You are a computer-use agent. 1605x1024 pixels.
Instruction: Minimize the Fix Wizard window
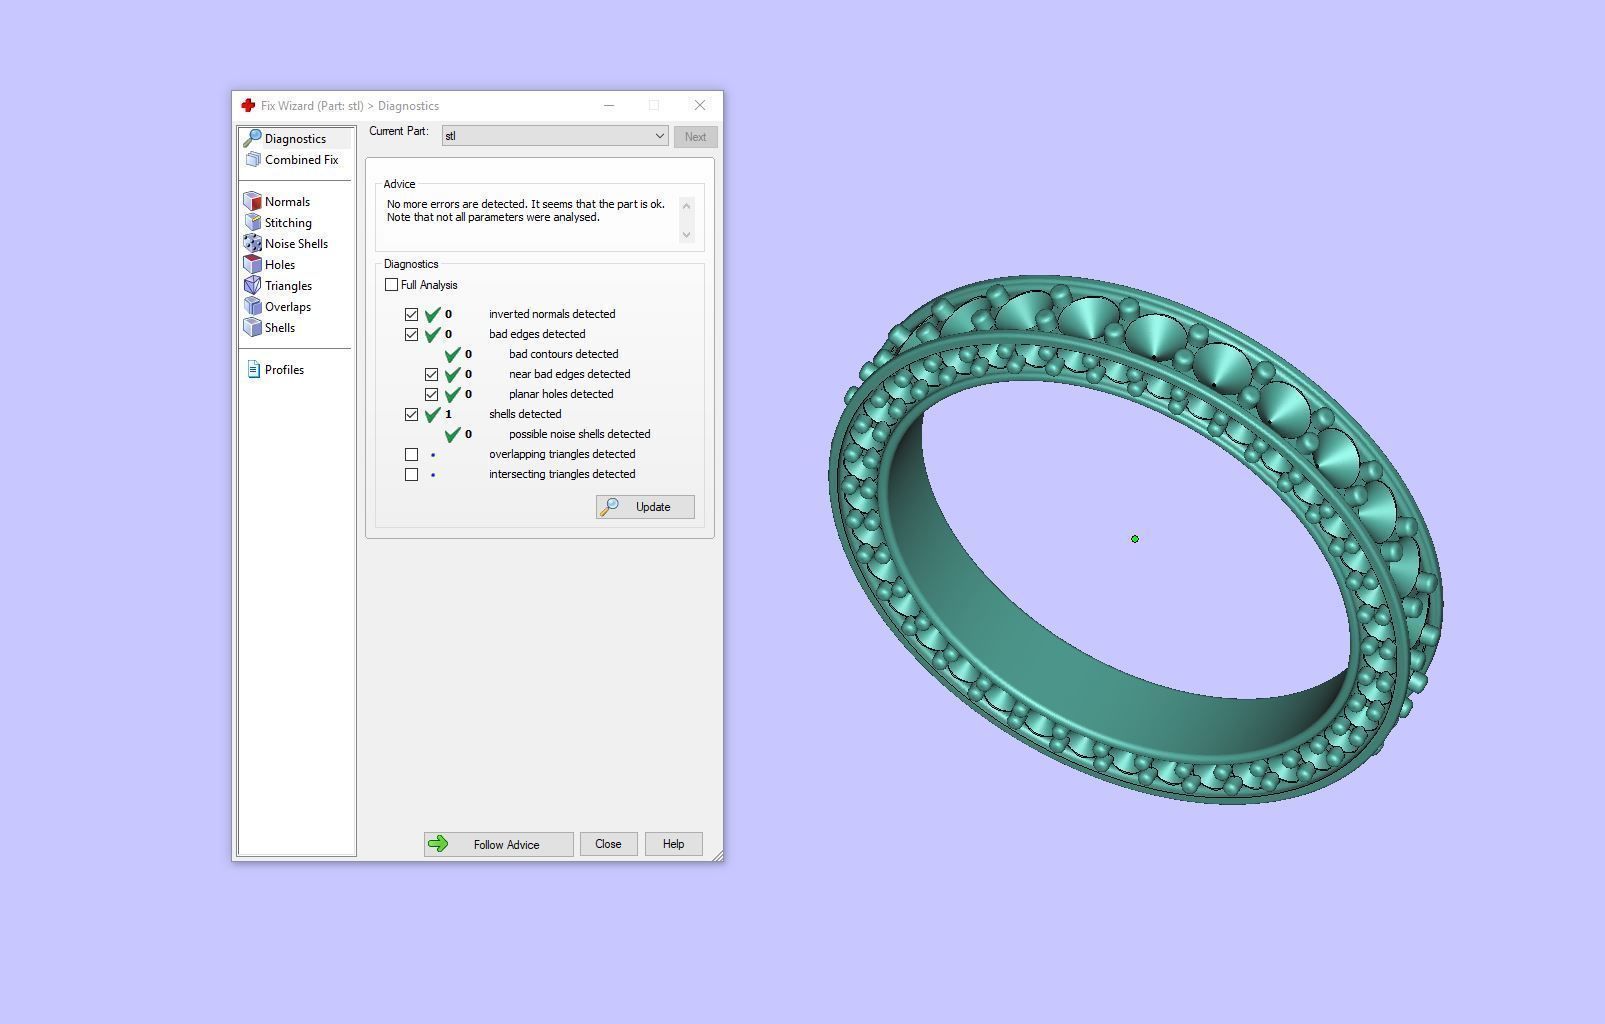pos(609,105)
